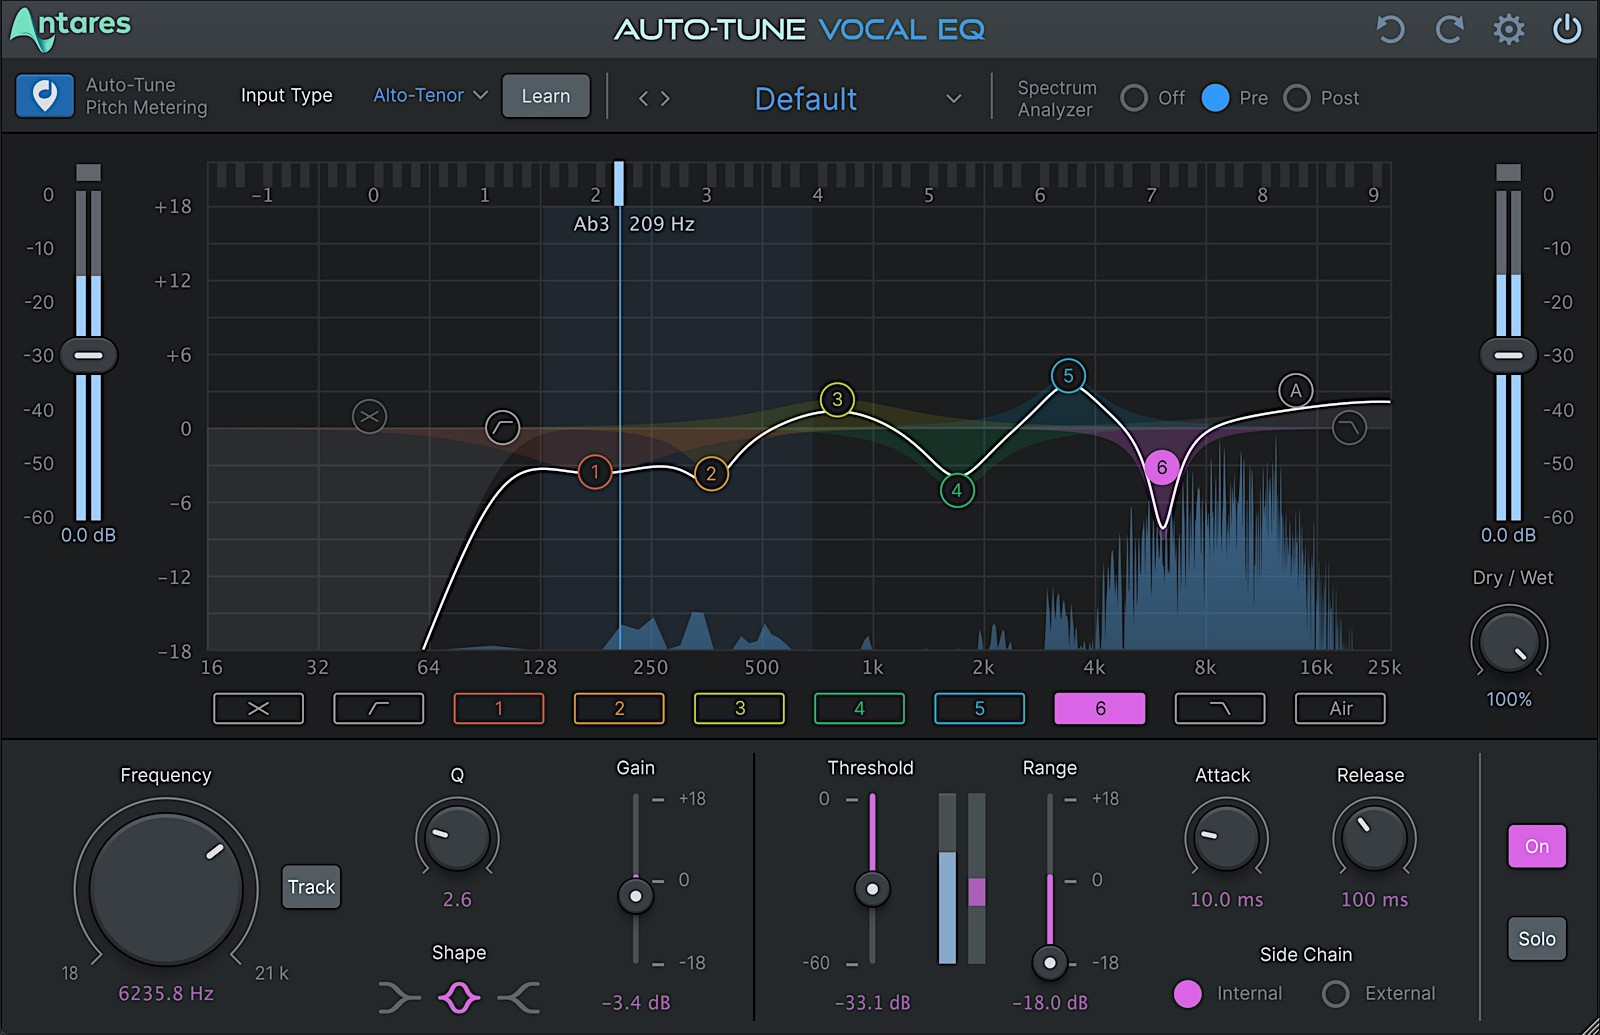Click the Range slider handle
This screenshot has width=1600, height=1035.
tap(1049, 963)
